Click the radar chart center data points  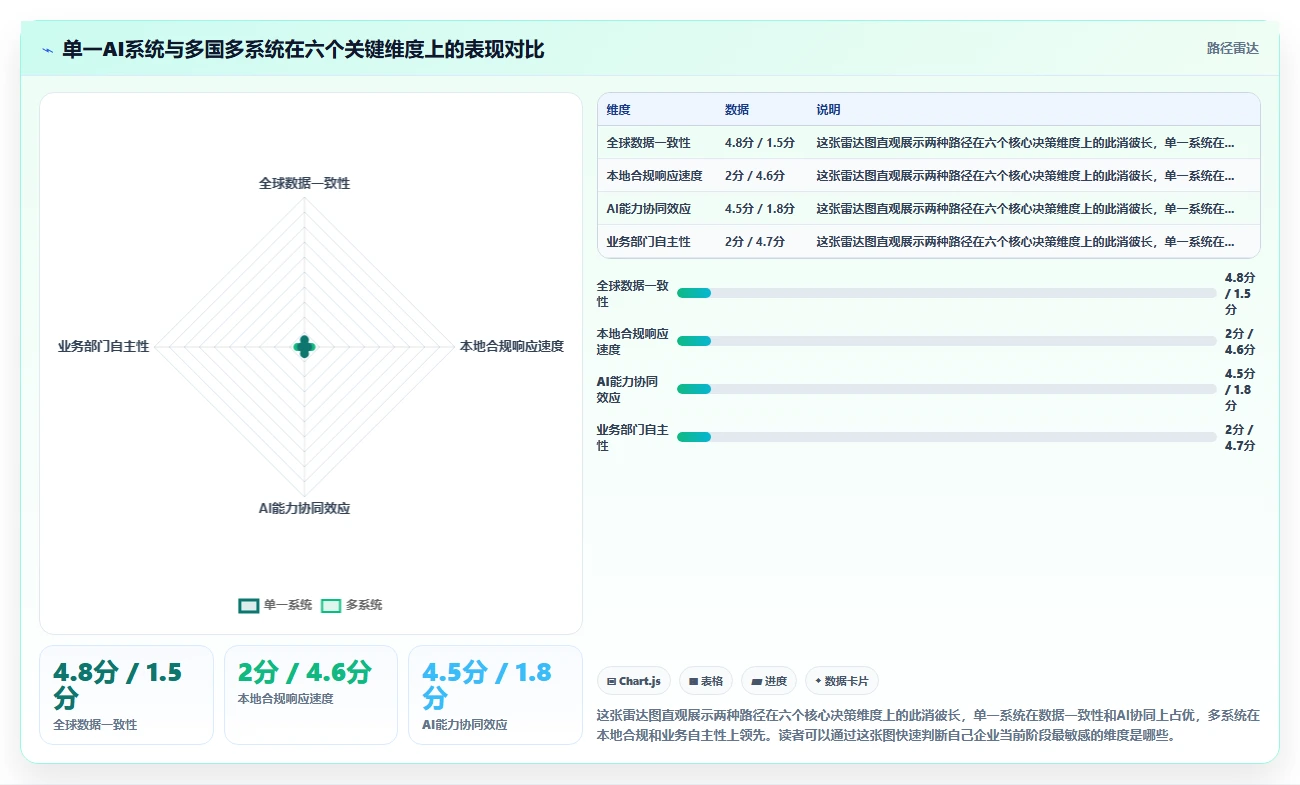pos(304,347)
